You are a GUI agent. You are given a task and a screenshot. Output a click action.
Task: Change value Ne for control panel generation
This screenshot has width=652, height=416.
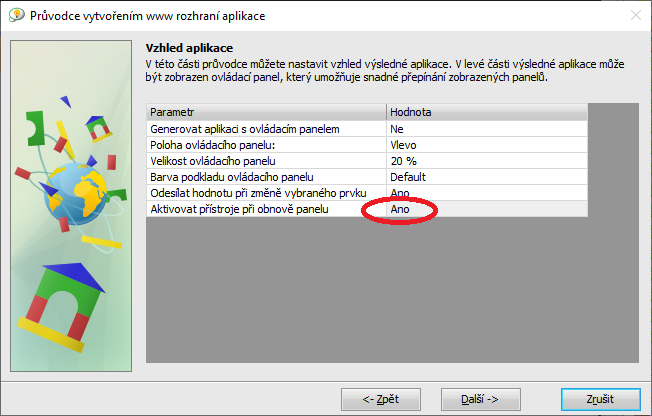(487, 129)
